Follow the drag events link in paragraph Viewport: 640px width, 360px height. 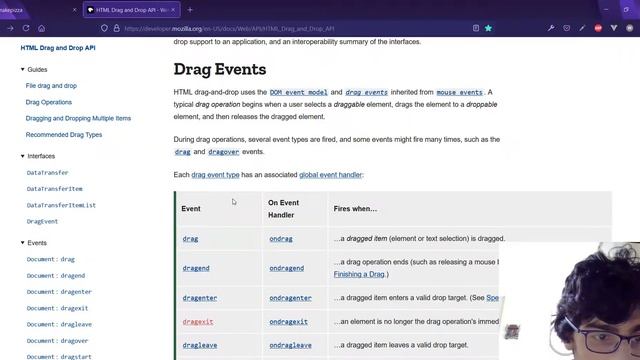[367, 93]
